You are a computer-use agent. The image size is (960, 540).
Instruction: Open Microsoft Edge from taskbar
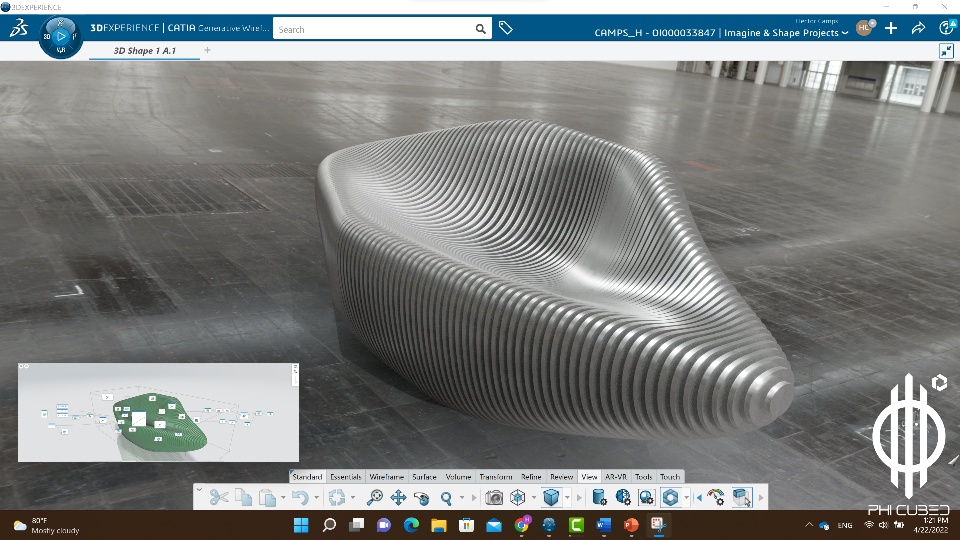411,525
